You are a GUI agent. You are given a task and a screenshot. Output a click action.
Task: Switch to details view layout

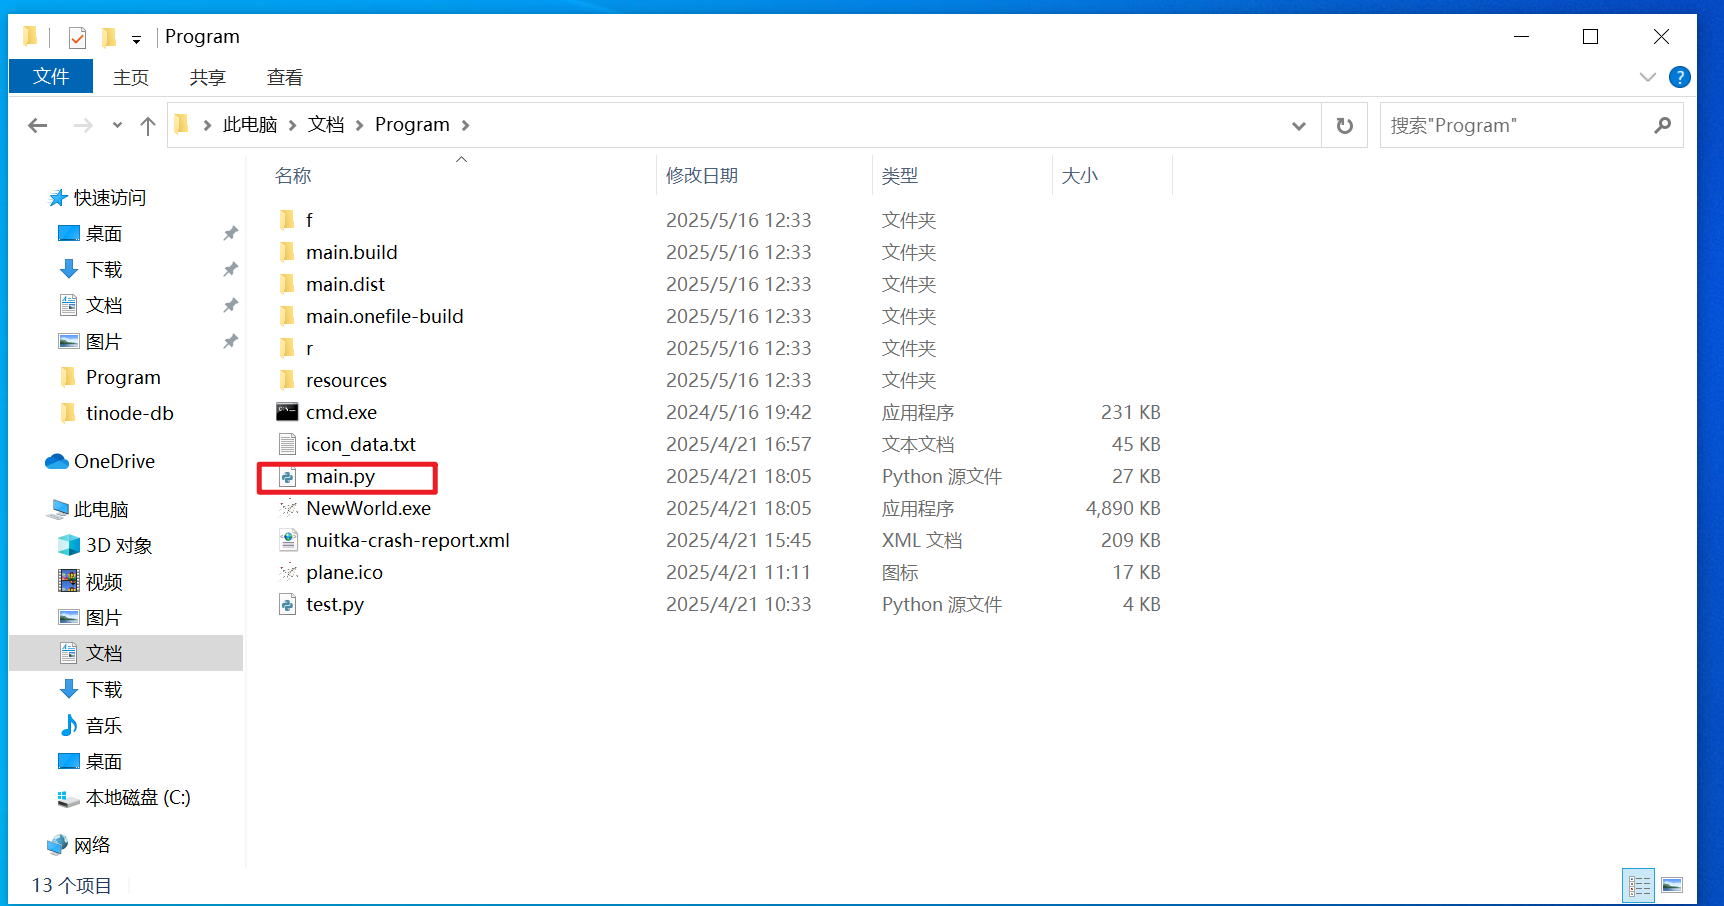1639,885
